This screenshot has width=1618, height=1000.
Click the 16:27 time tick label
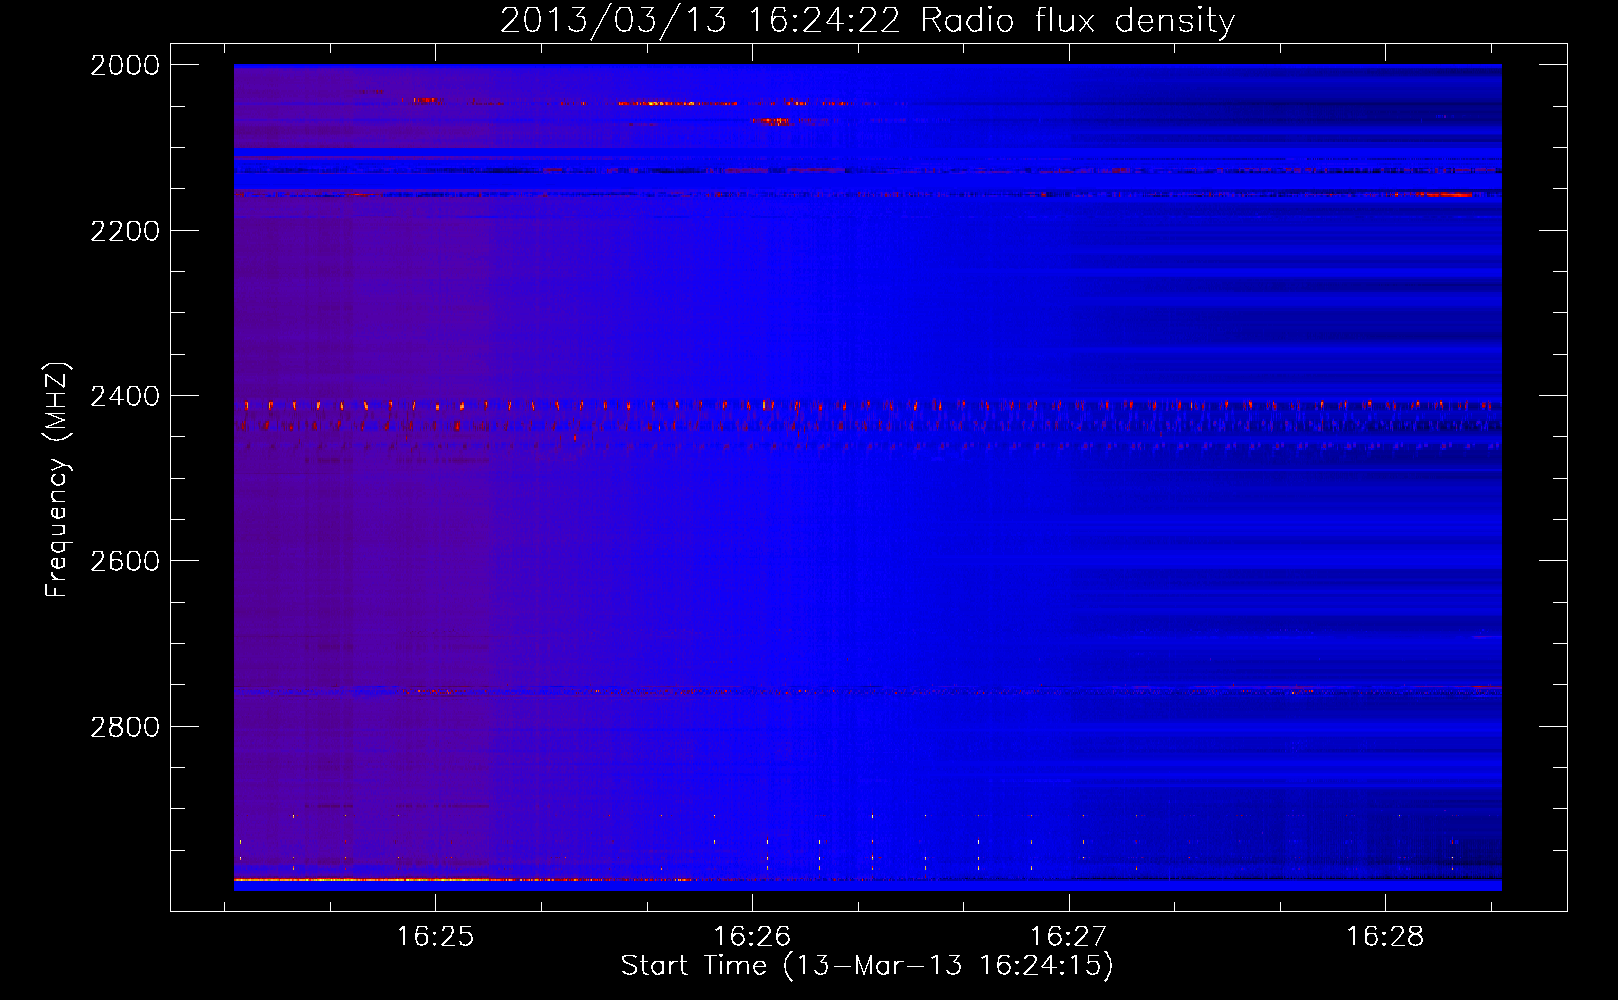[1069, 936]
